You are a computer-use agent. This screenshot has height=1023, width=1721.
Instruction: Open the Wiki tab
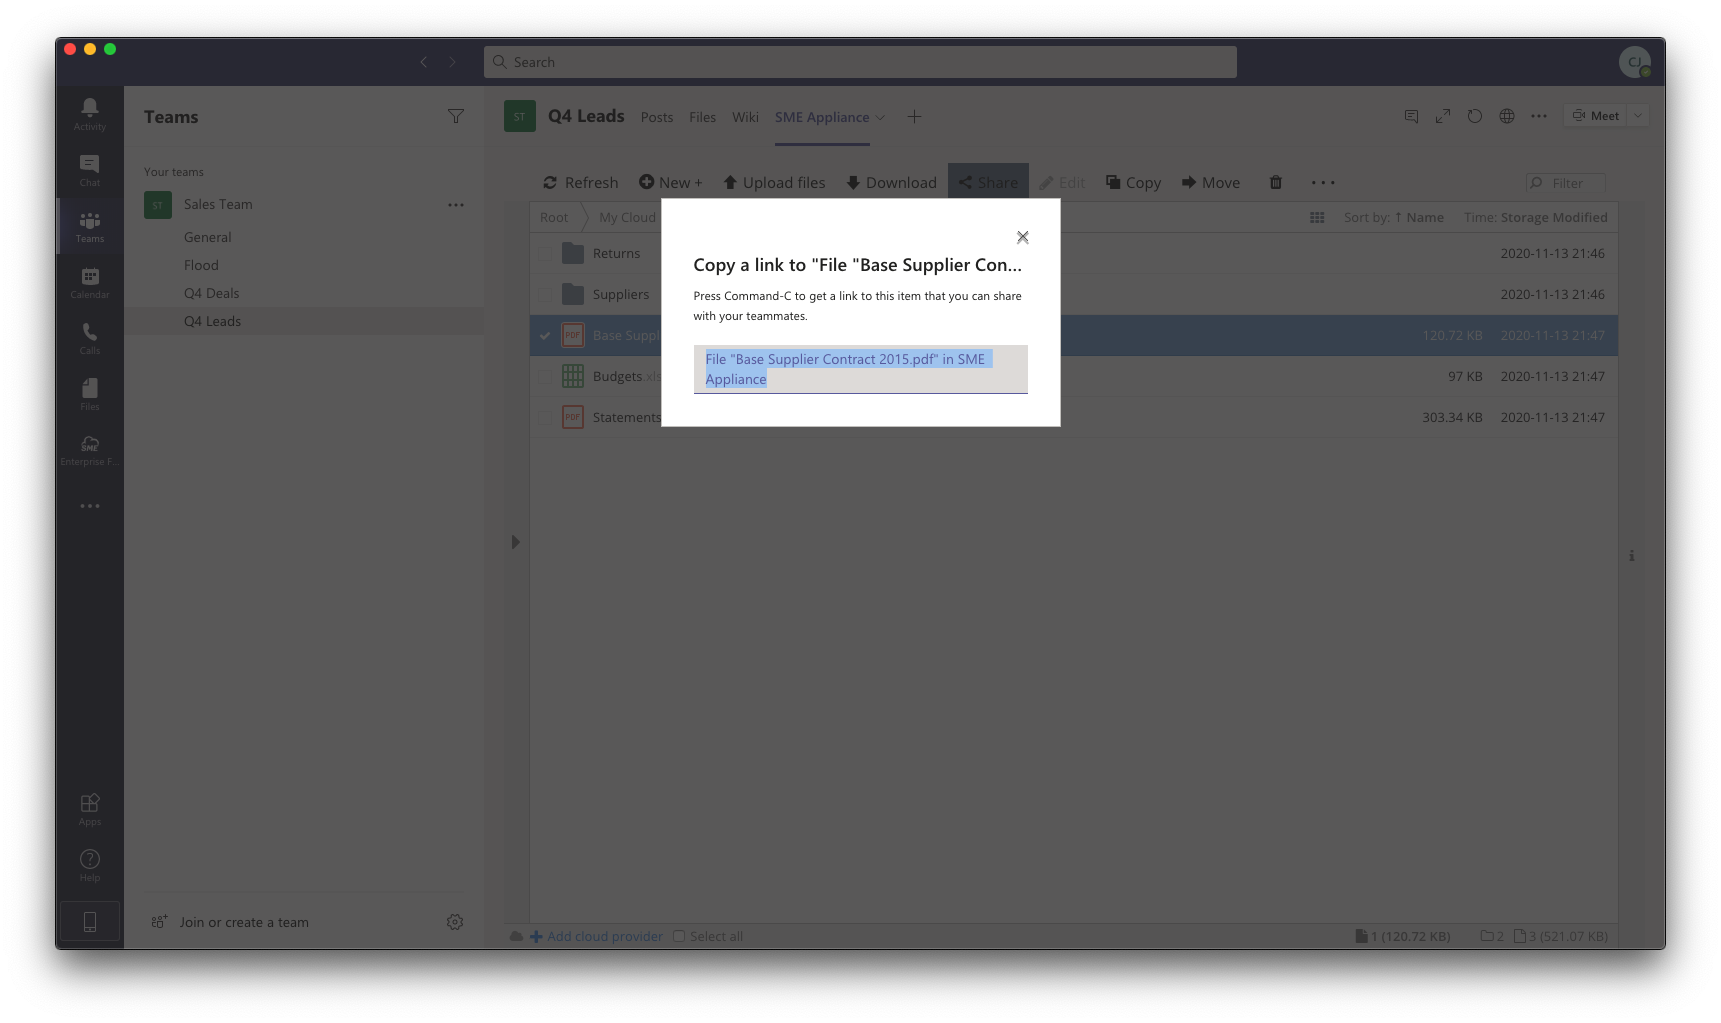pos(745,117)
